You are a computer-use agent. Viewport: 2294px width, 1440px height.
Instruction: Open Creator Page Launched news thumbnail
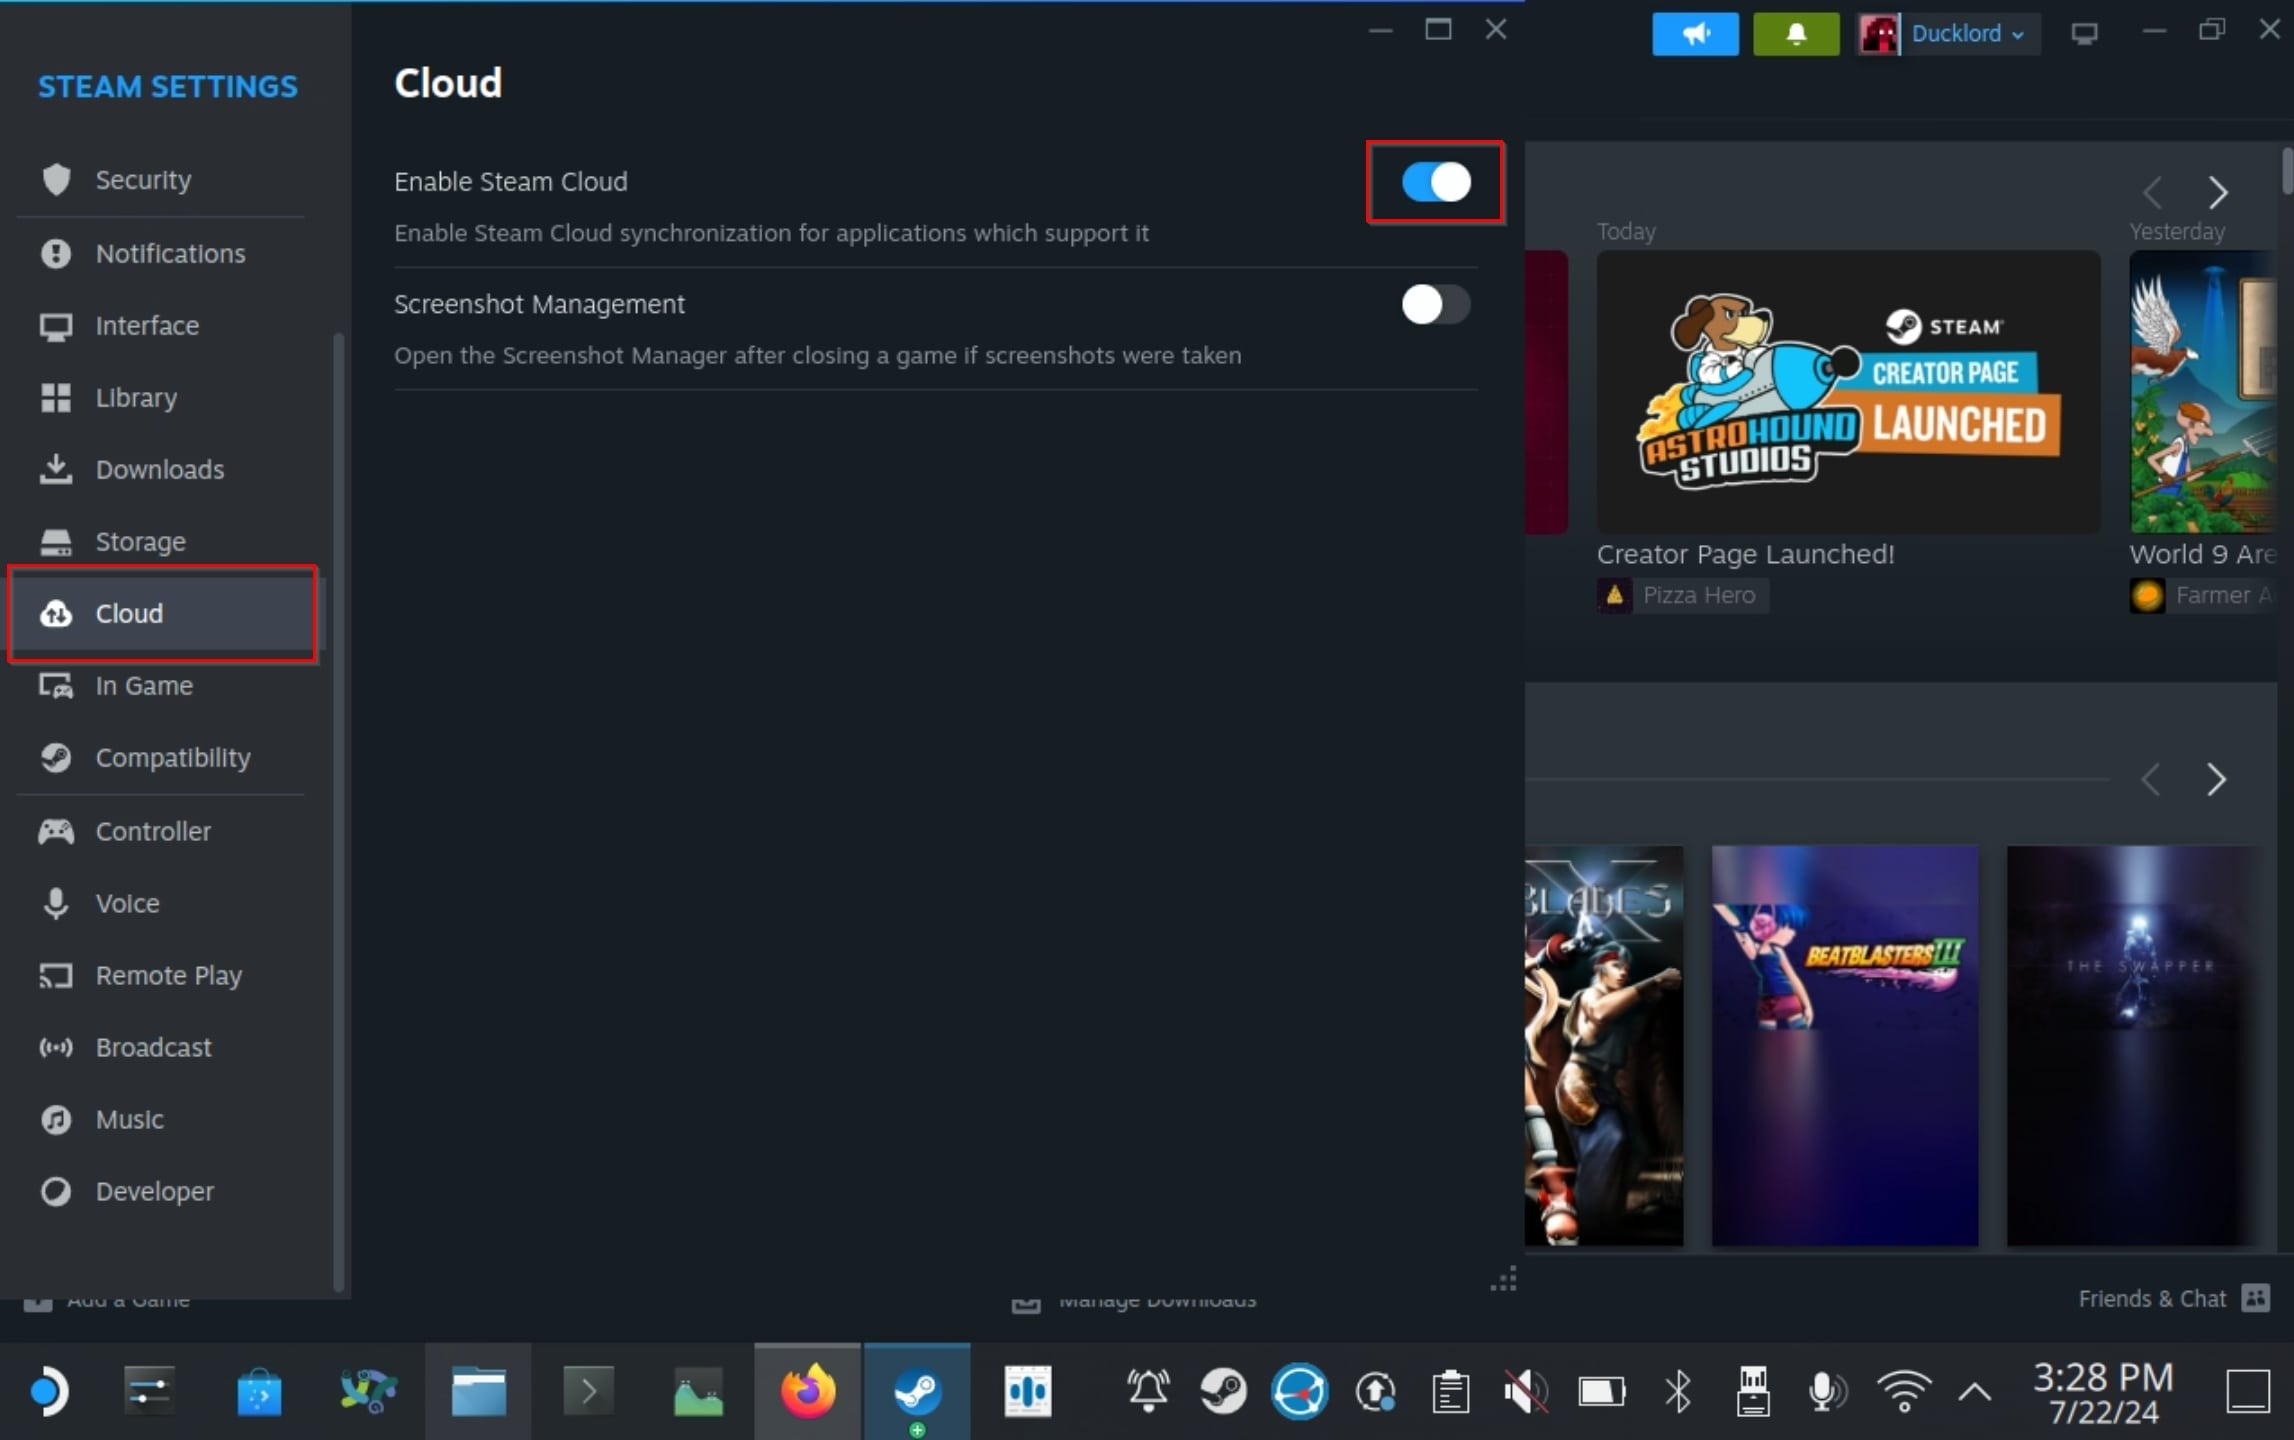(x=1848, y=392)
